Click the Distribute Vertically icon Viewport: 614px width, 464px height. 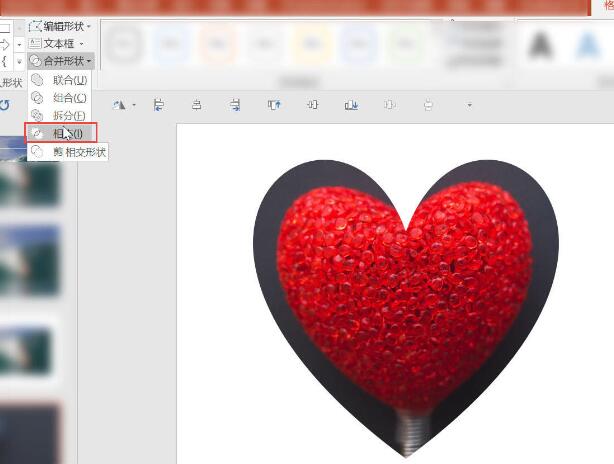click(428, 105)
